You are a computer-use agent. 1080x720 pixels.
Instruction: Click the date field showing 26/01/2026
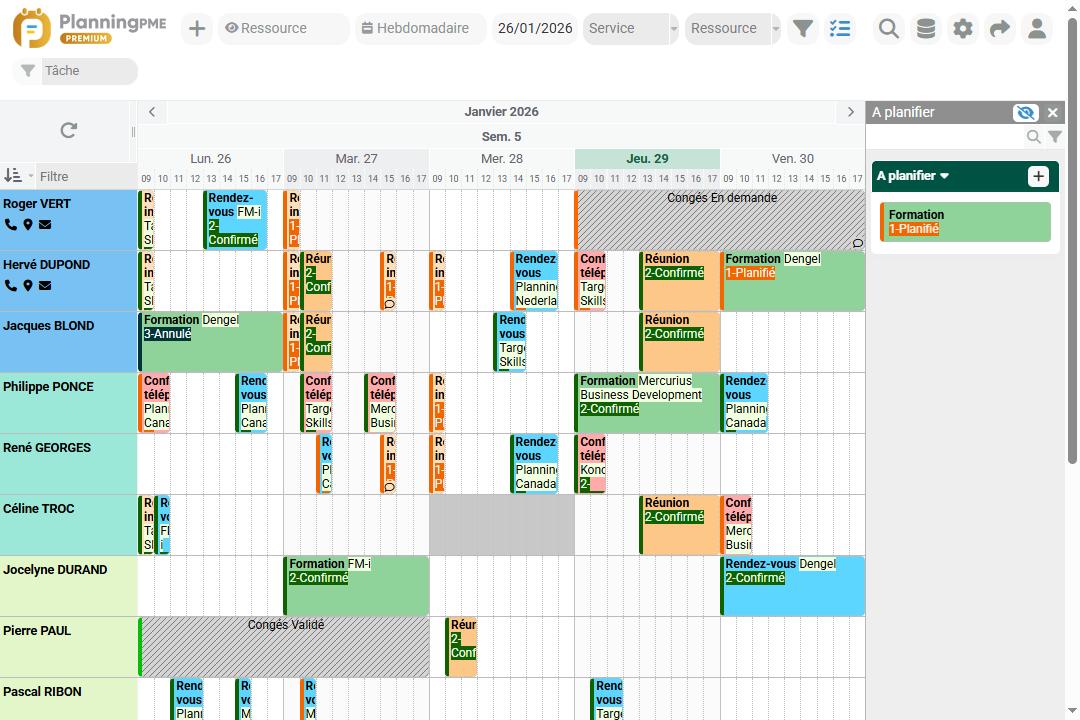tap(535, 28)
